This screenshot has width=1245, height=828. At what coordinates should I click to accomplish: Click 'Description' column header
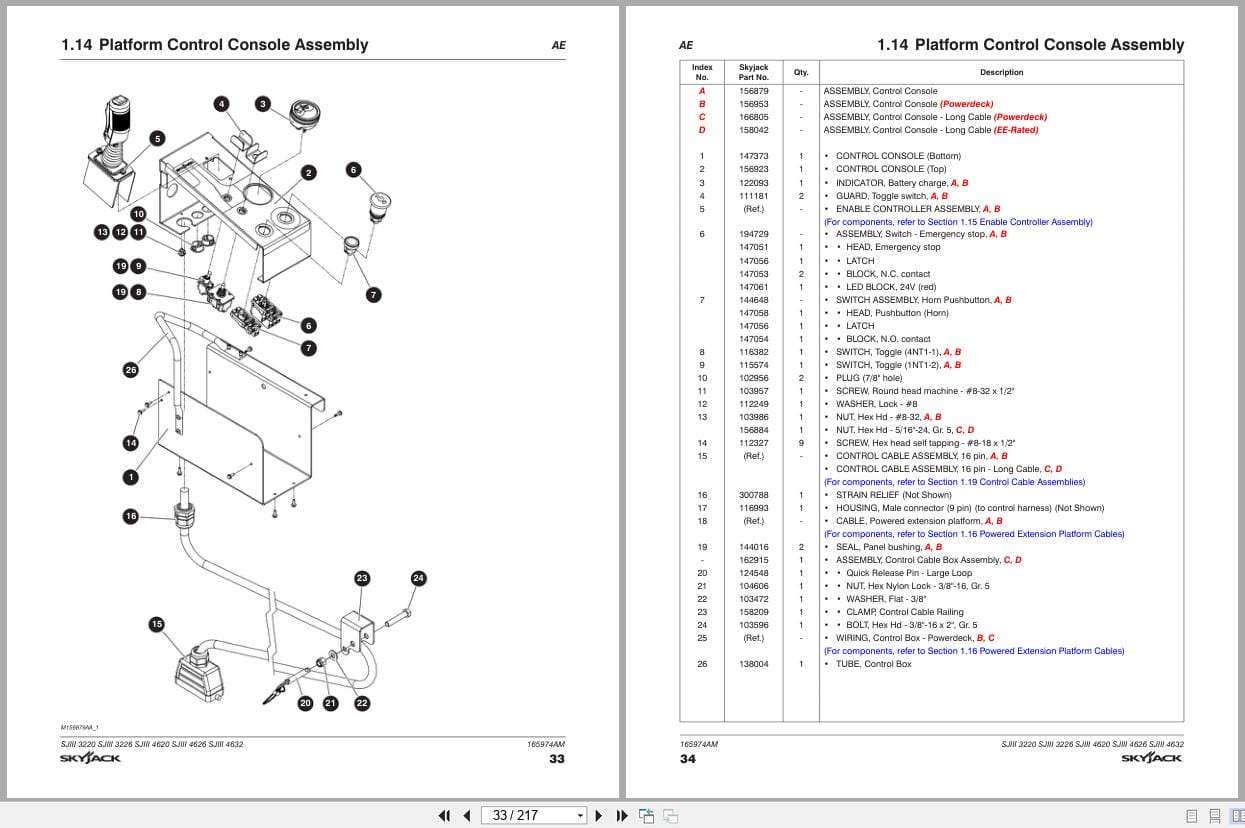pos(1001,72)
